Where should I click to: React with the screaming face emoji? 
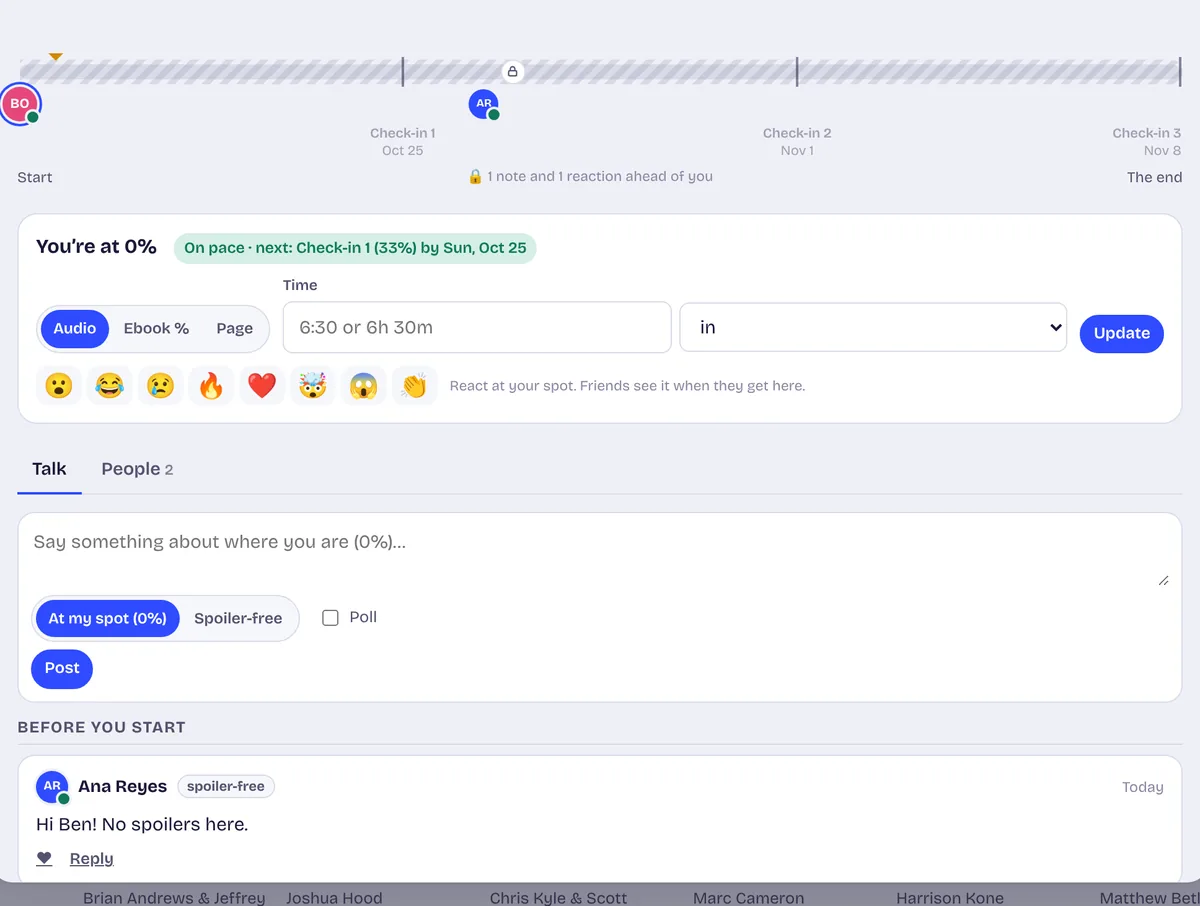click(364, 385)
